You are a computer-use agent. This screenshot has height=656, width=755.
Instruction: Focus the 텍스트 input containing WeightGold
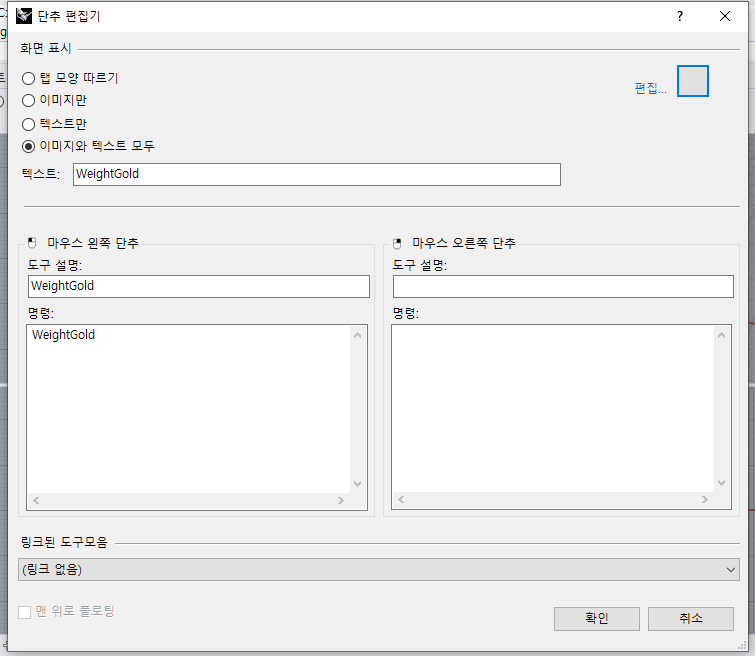(x=317, y=174)
